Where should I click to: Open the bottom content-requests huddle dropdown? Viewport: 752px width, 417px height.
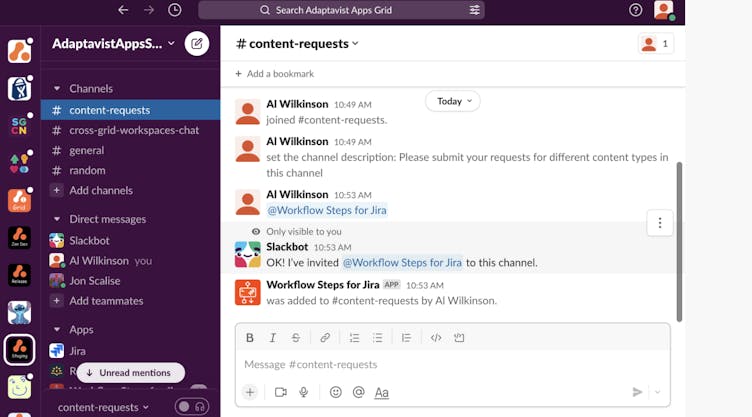coord(104,407)
